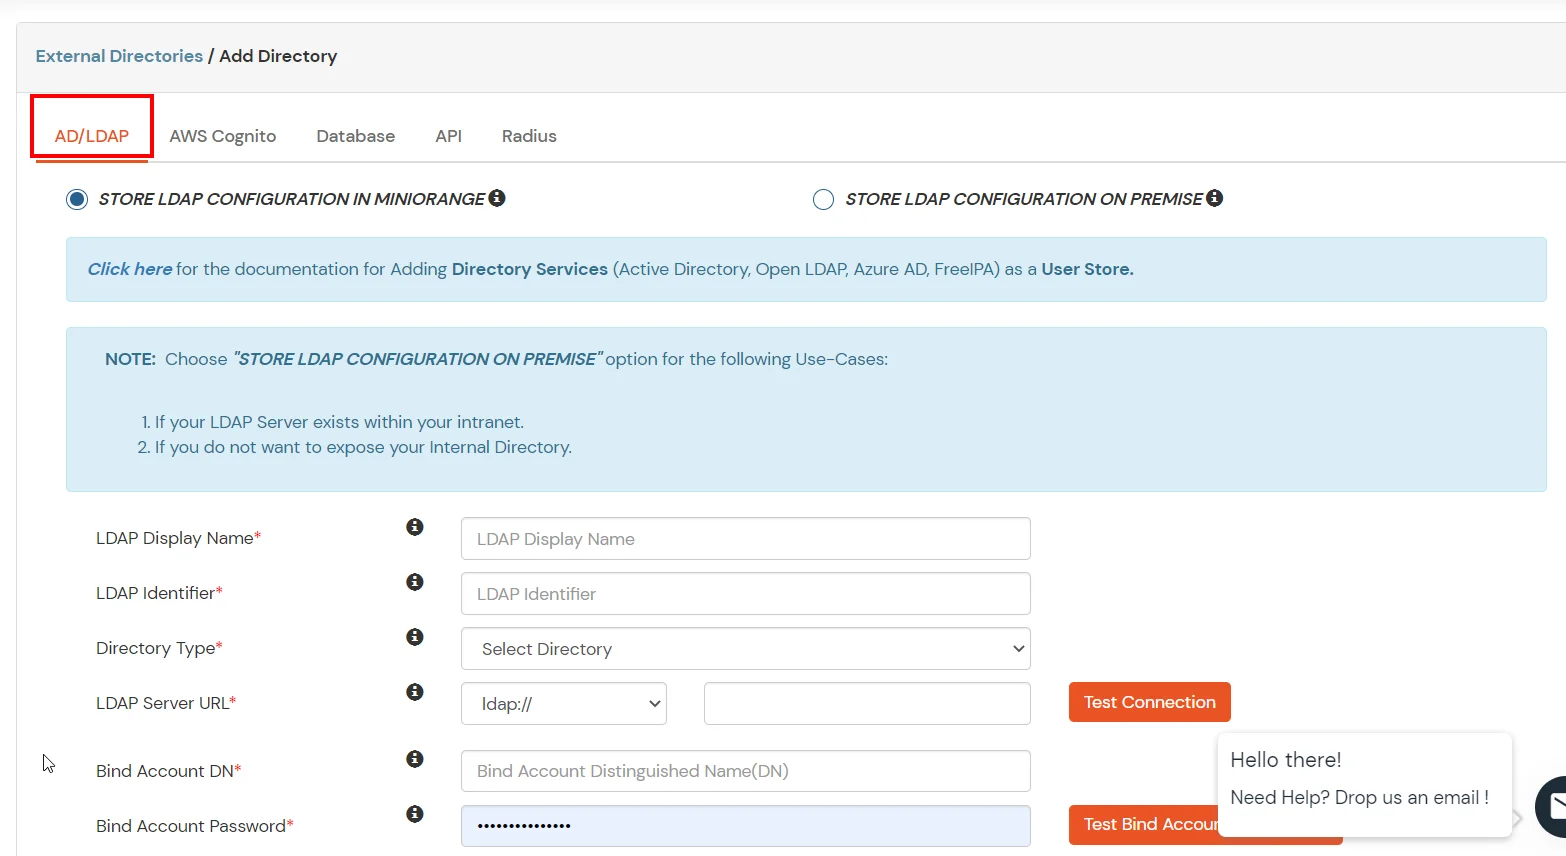1566x856 pixels.
Task: Switch to the AWS Cognito tab
Action: pyautogui.click(x=223, y=136)
